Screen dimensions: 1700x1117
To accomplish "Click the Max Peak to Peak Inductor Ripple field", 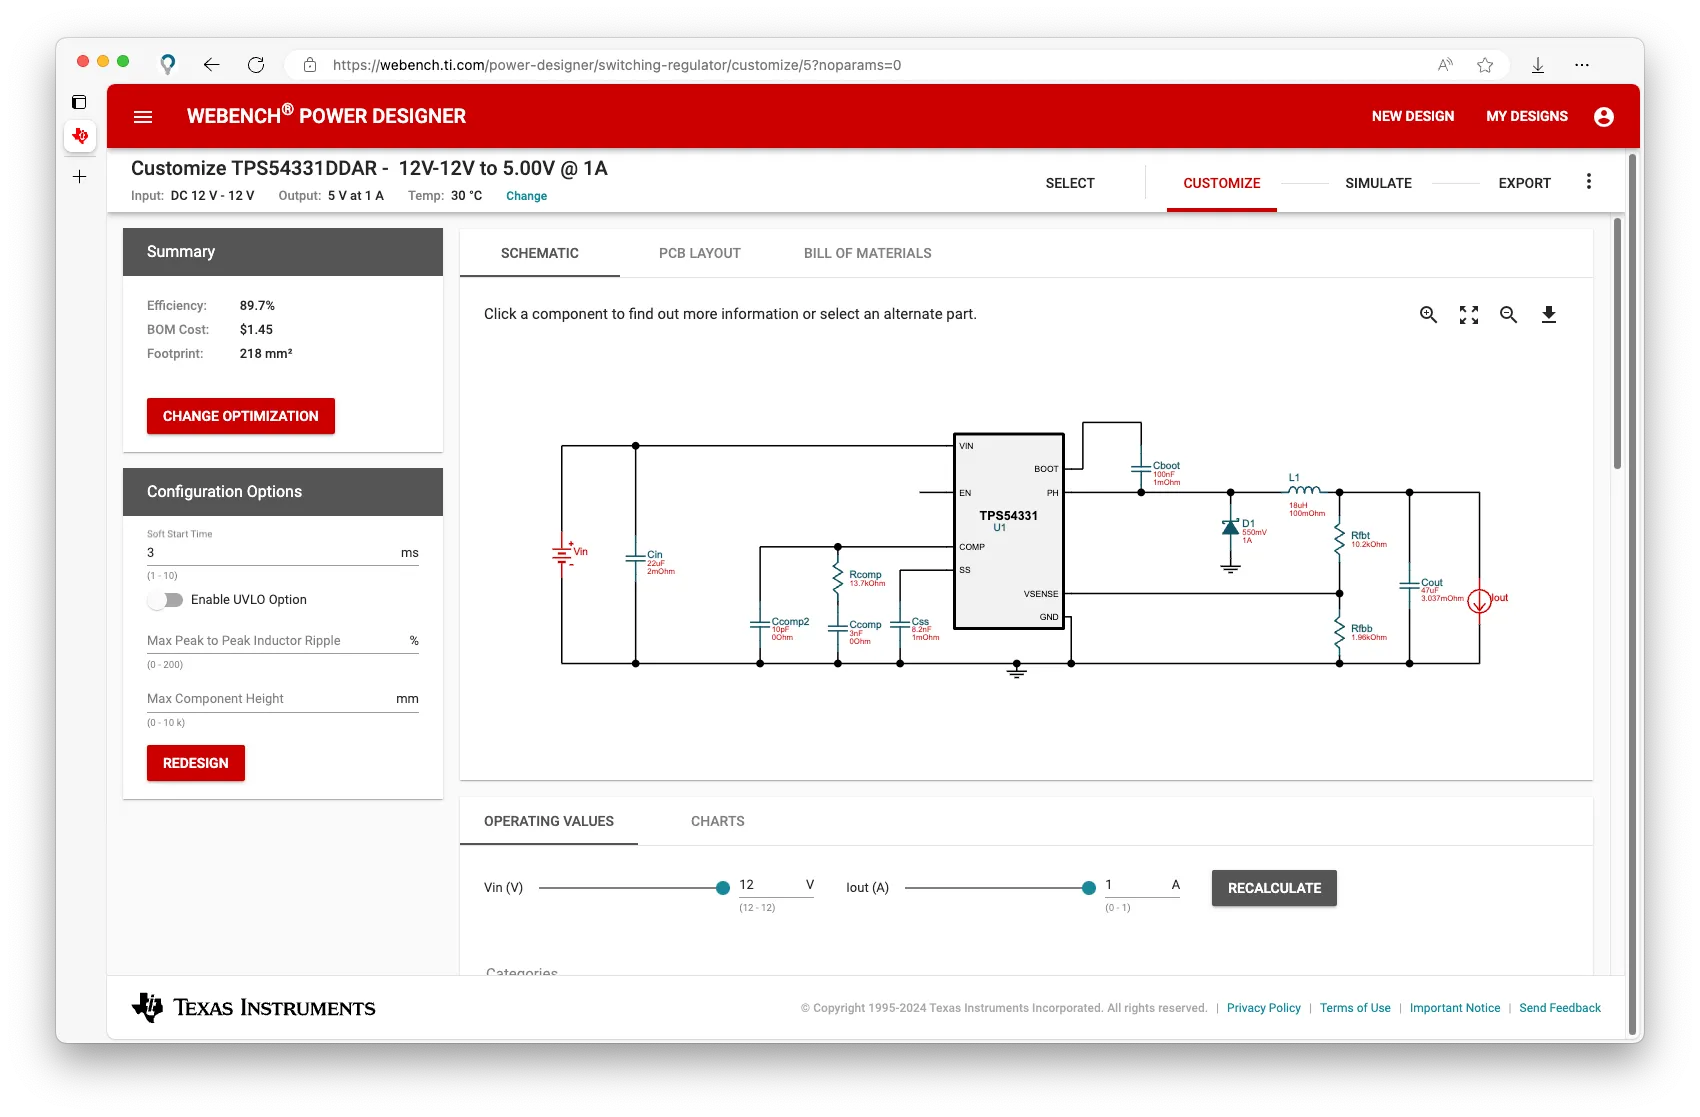I will 283,641.
